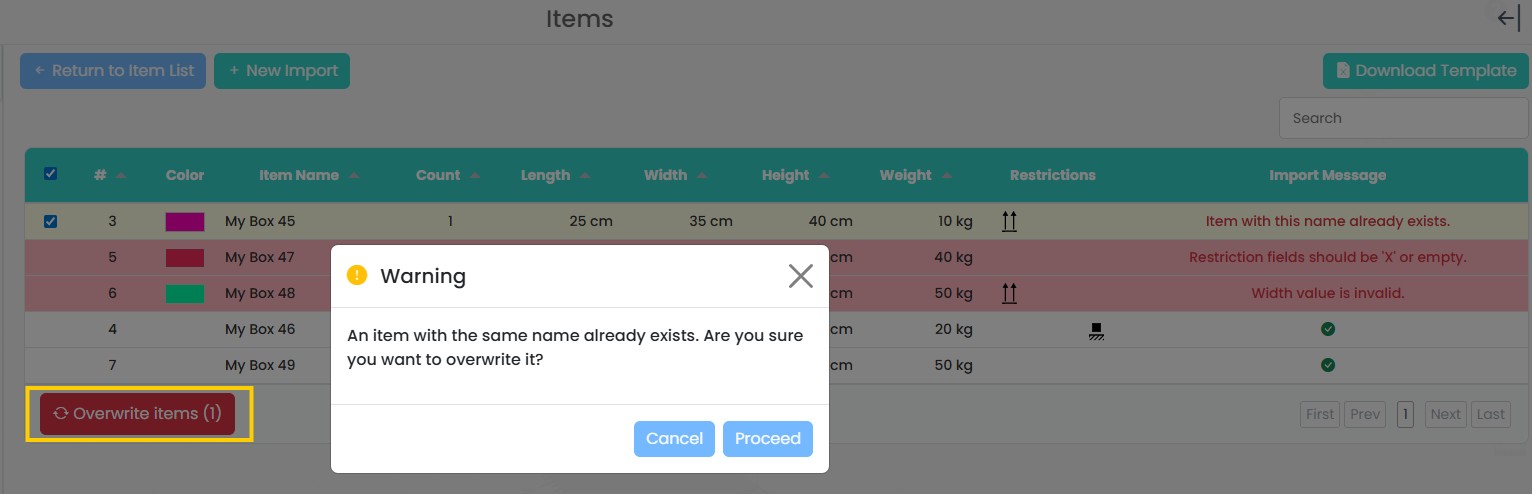Go to the Next pagination page
This screenshot has width=1532, height=494.
click(x=1445, y=414)
